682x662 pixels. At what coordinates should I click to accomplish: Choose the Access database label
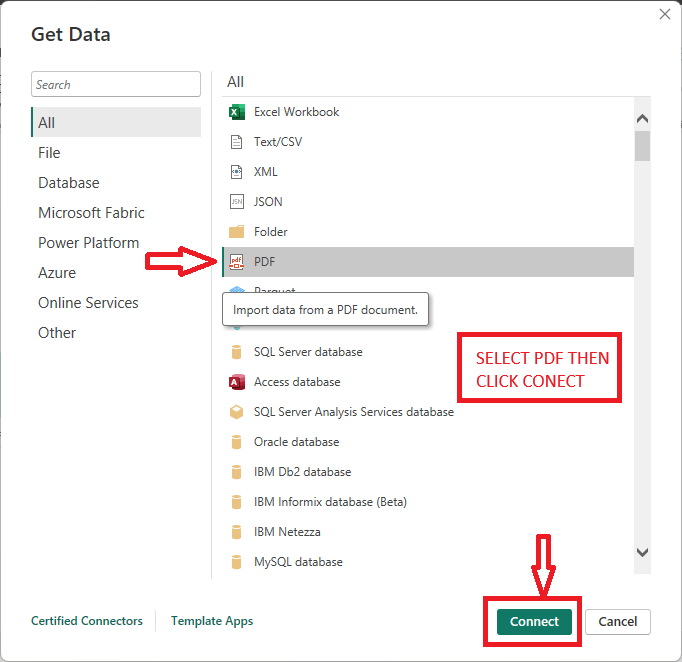[x=297, y=382]
